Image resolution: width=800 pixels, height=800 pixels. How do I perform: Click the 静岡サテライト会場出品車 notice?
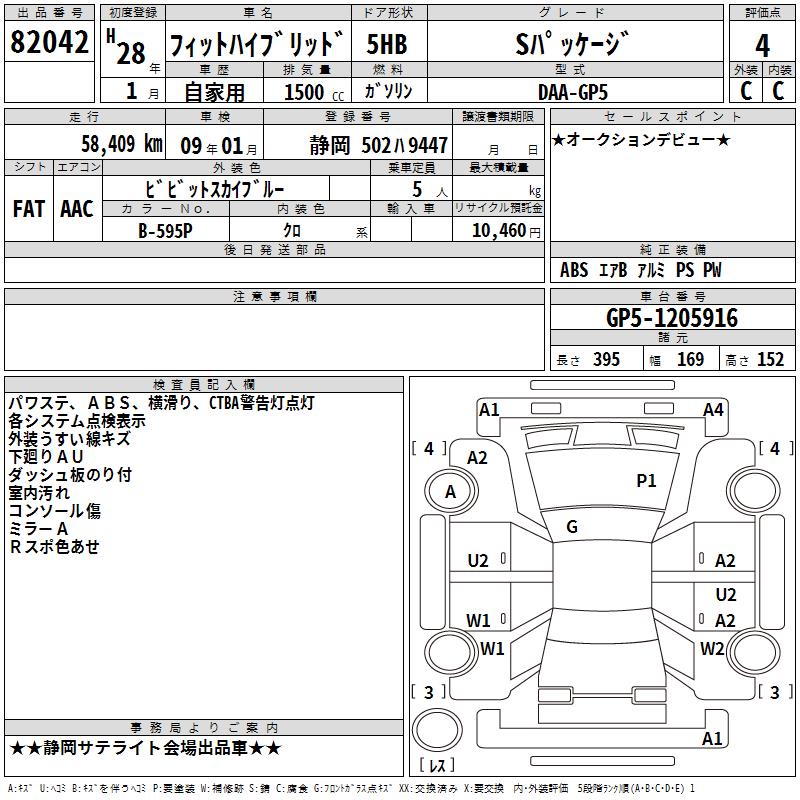[145, 748]
